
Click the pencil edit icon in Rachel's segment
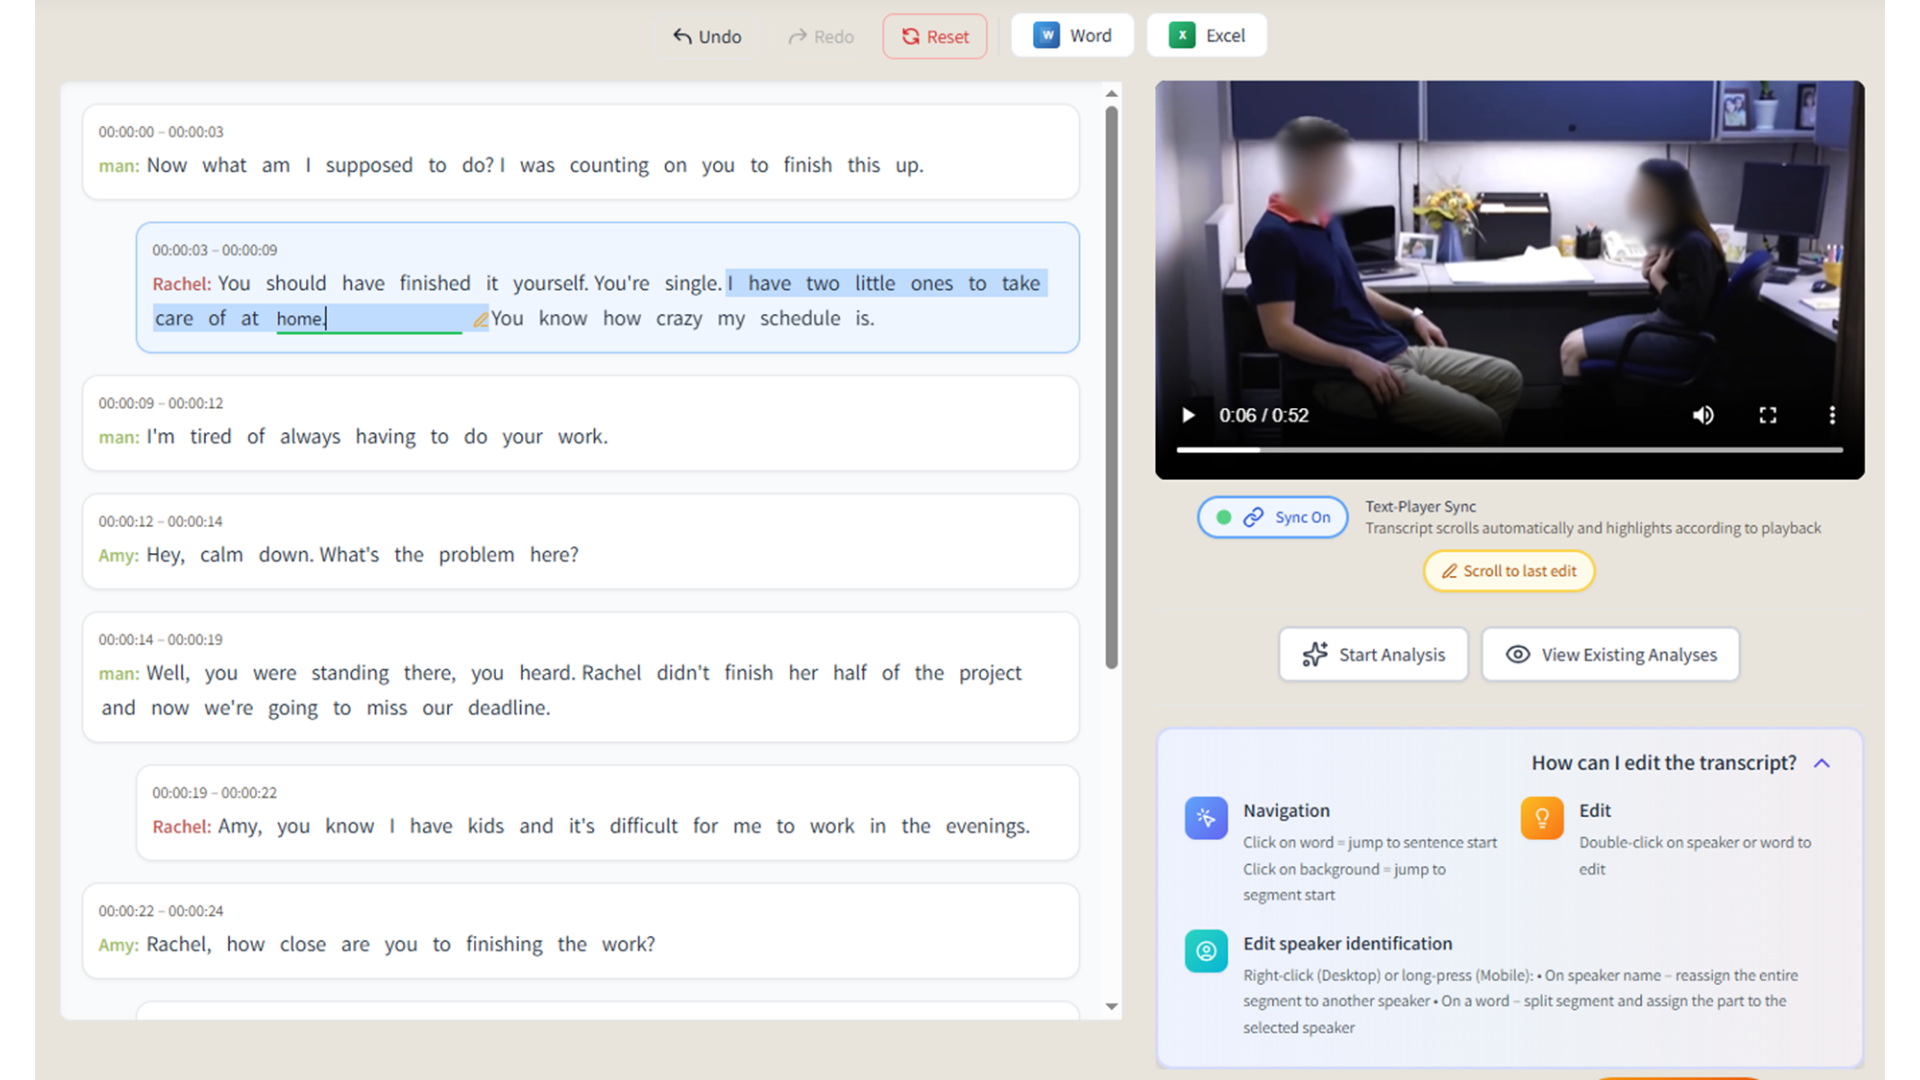[481, 318]
